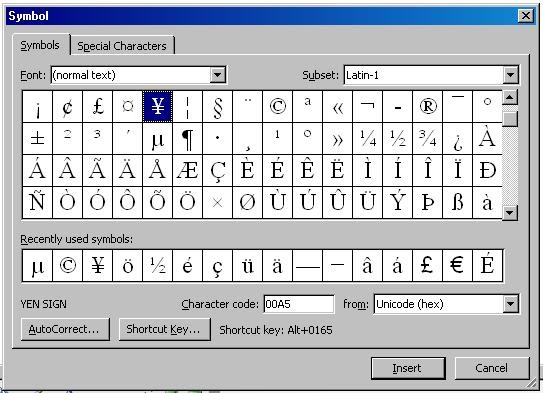Choose the right double angle quote »
This screenshot has height=393, width=543.
point(338,139)
